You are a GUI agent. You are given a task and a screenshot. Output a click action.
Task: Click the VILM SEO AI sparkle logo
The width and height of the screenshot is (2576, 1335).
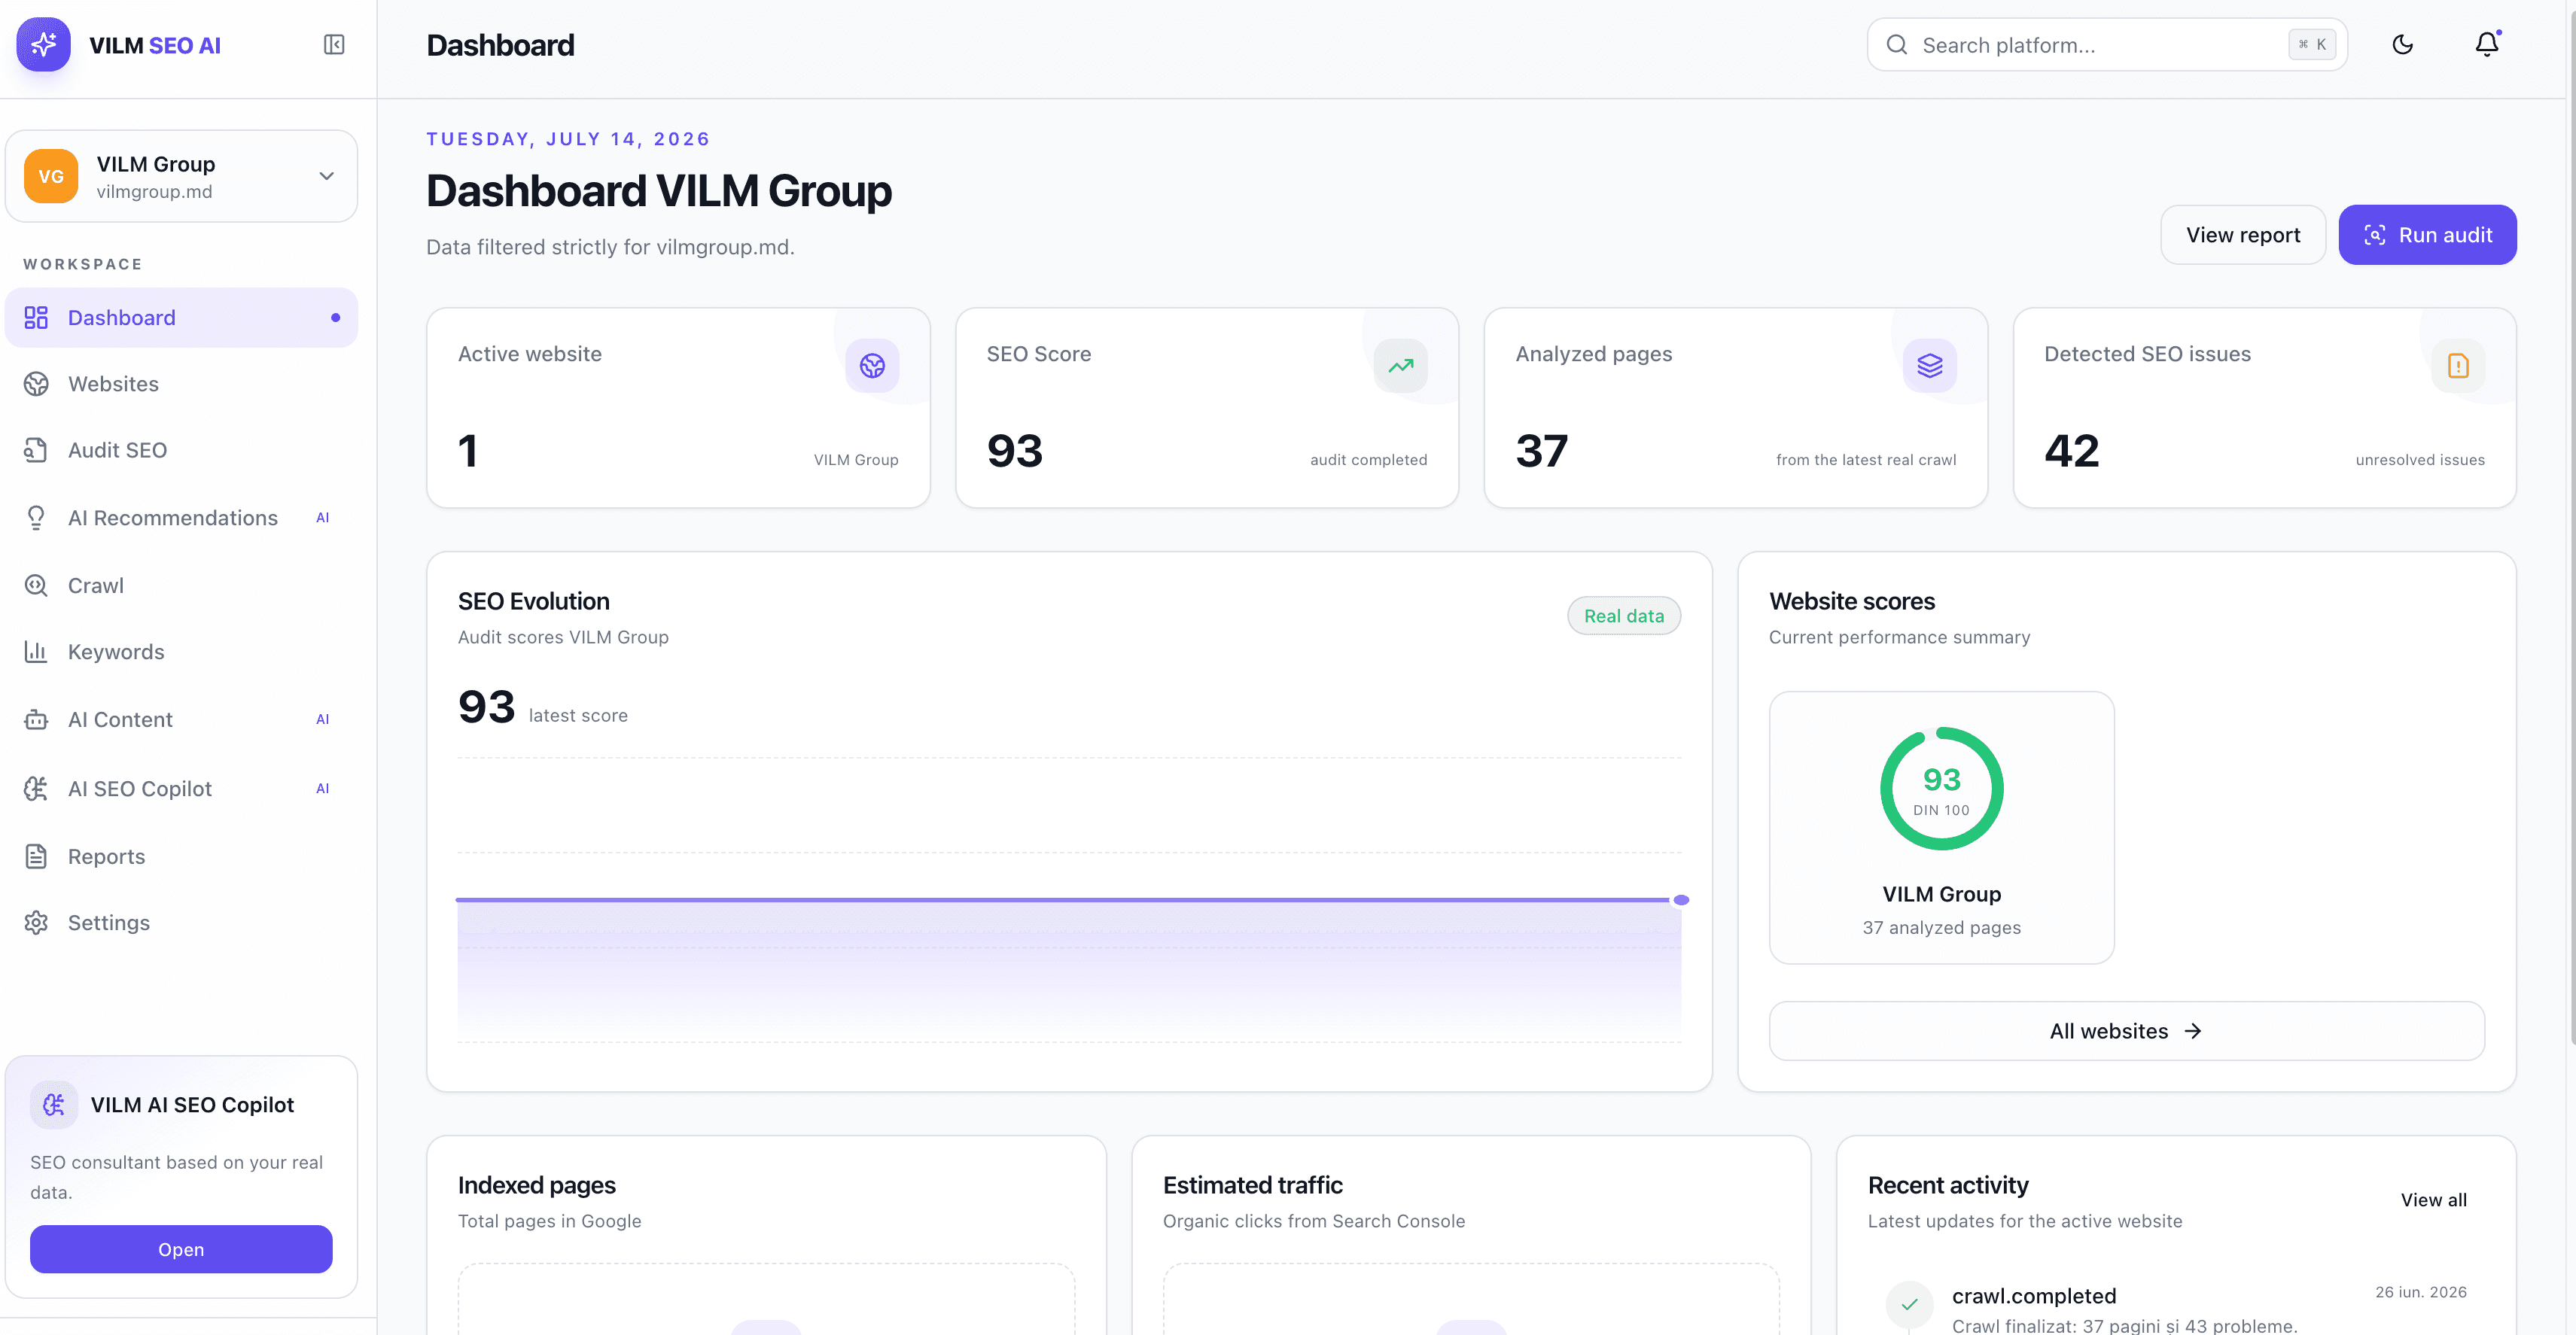click(43, 44)
